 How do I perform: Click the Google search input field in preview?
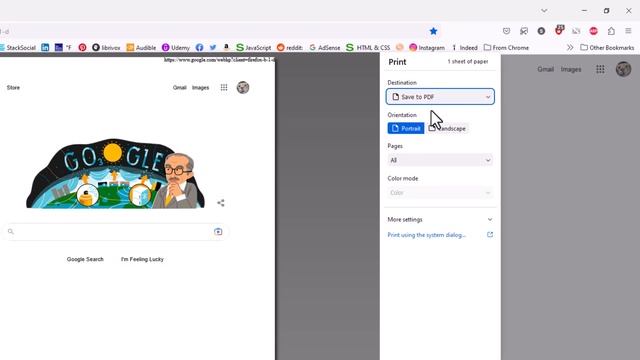(116, 231)
